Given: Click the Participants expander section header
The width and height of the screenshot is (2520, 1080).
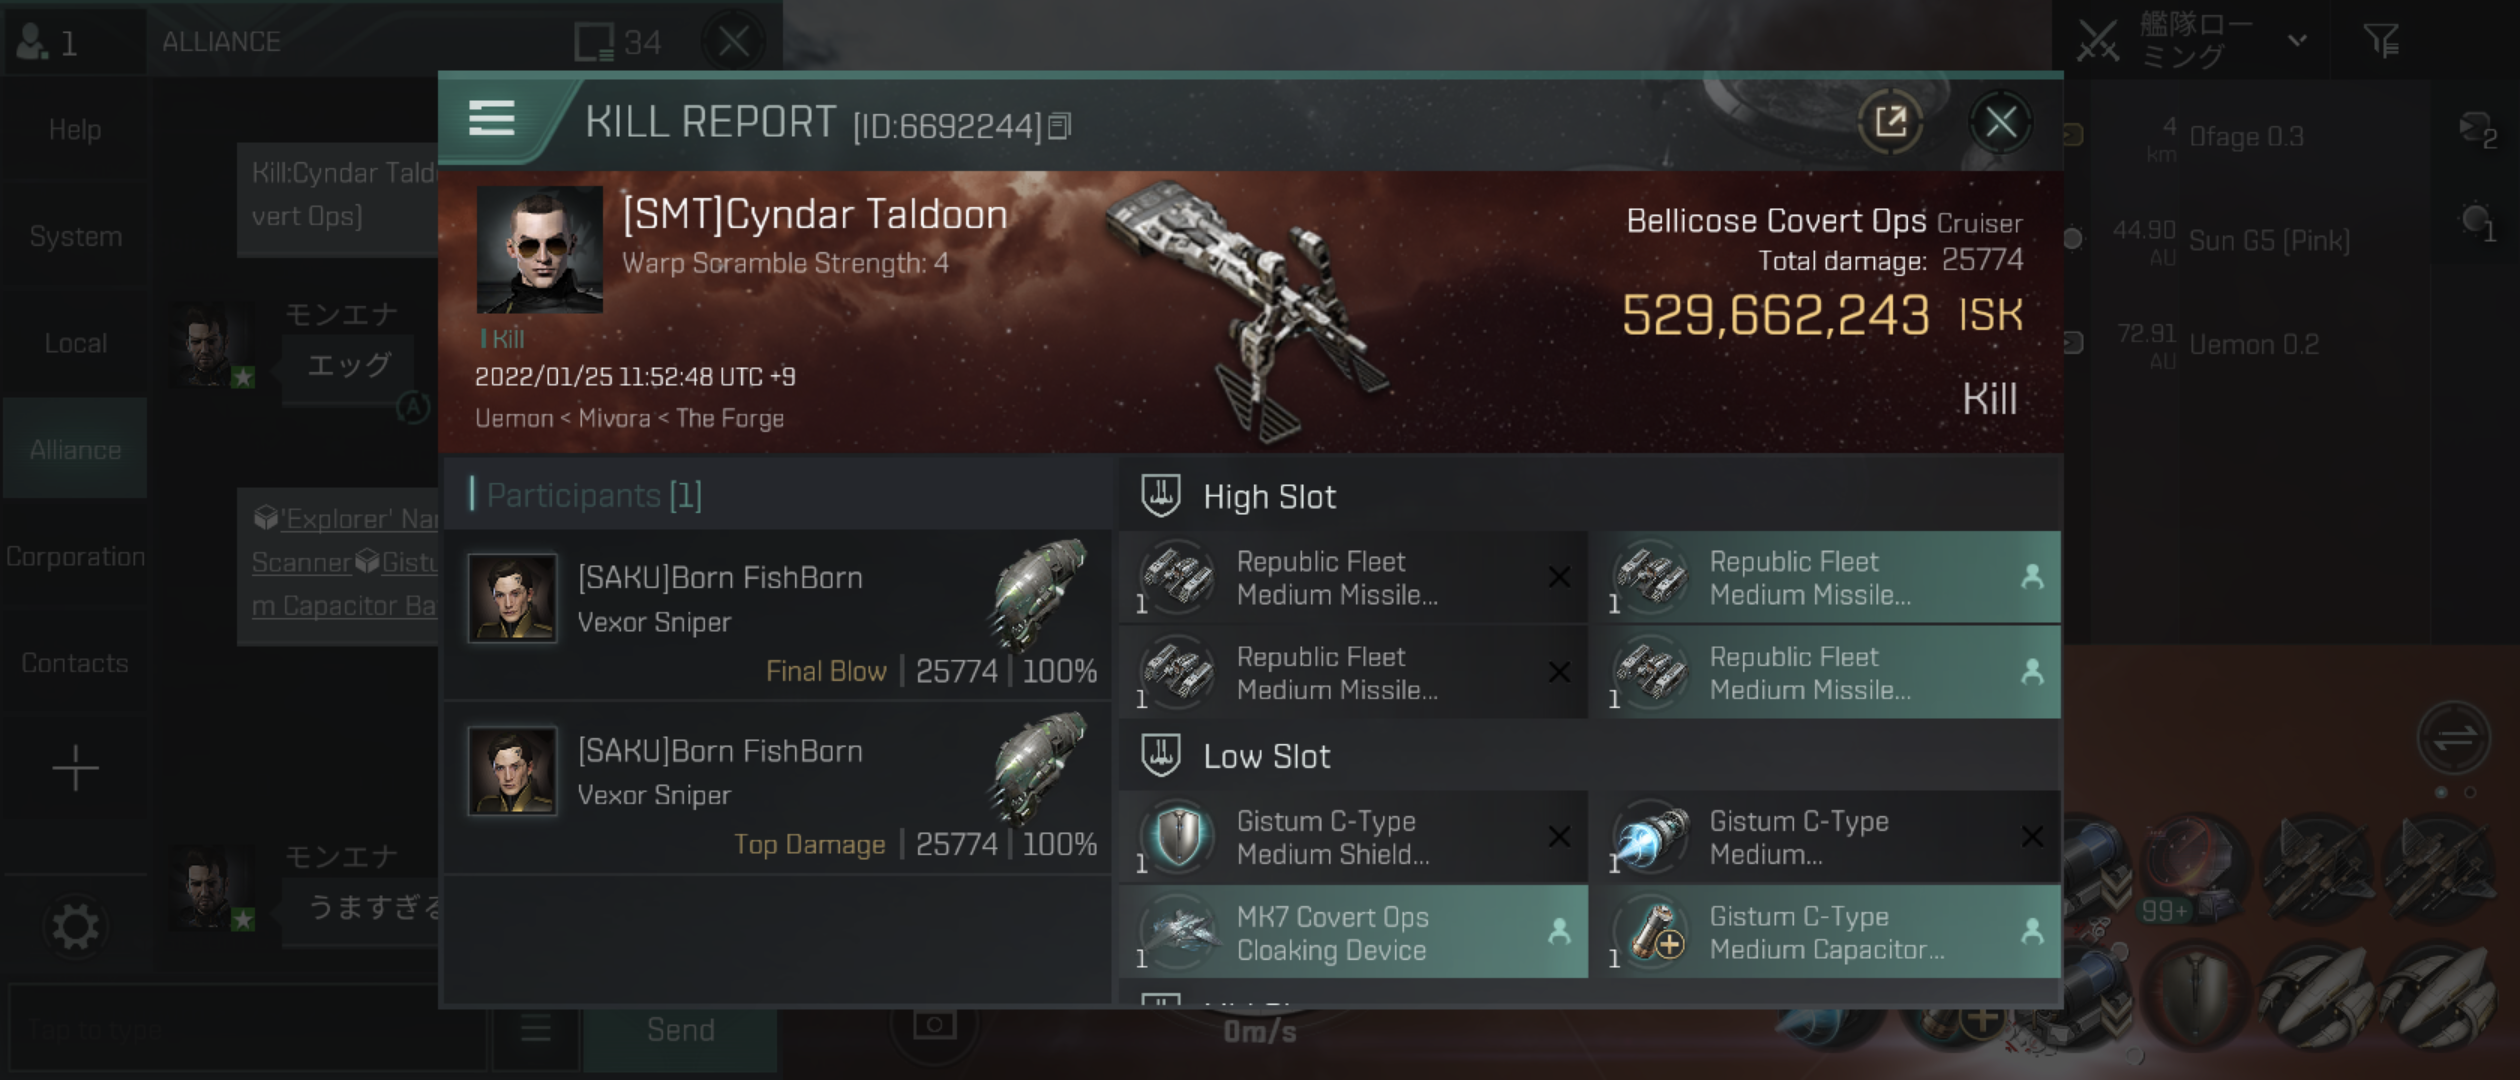Looking at the screenshot, I should pyautogui.click(x=595, y=495).
